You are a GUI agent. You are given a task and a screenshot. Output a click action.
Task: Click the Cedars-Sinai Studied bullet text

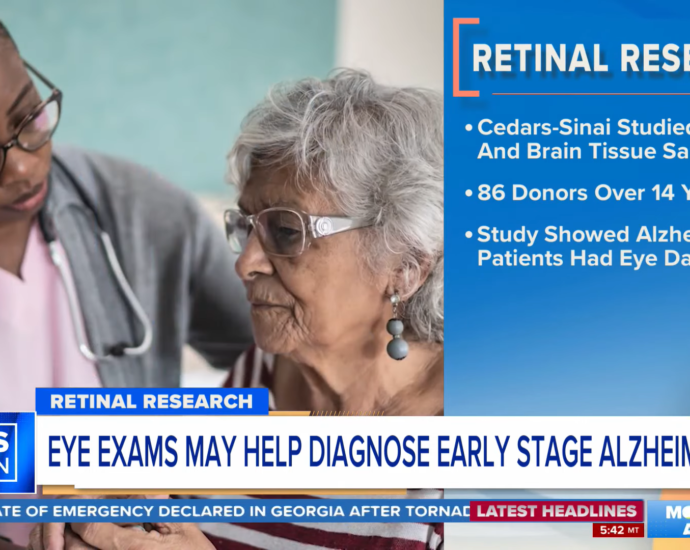pos(584,139)
